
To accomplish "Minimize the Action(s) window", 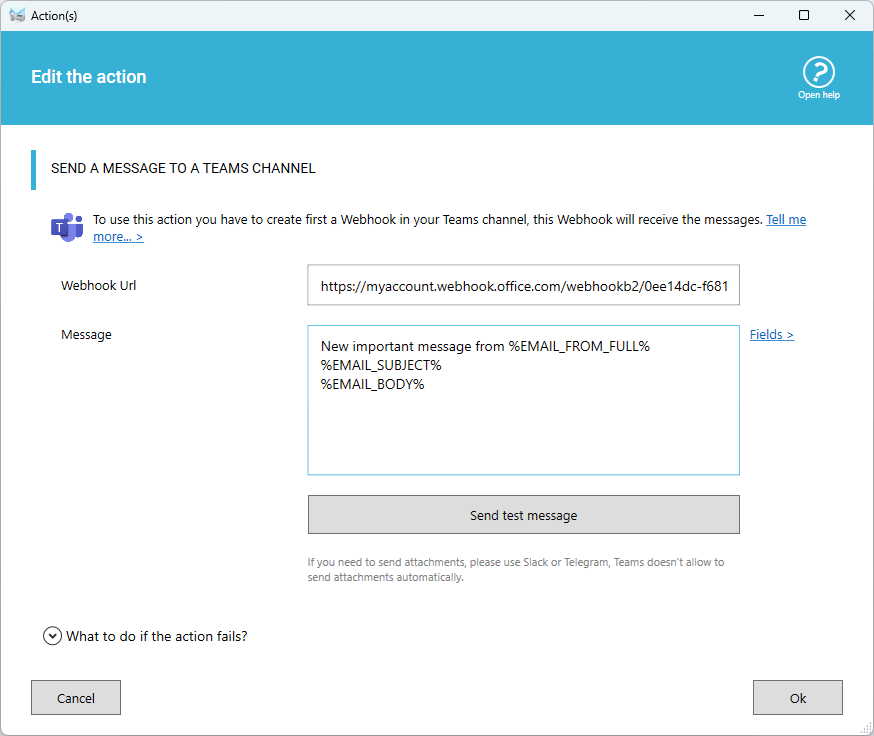I will (759, 16).
